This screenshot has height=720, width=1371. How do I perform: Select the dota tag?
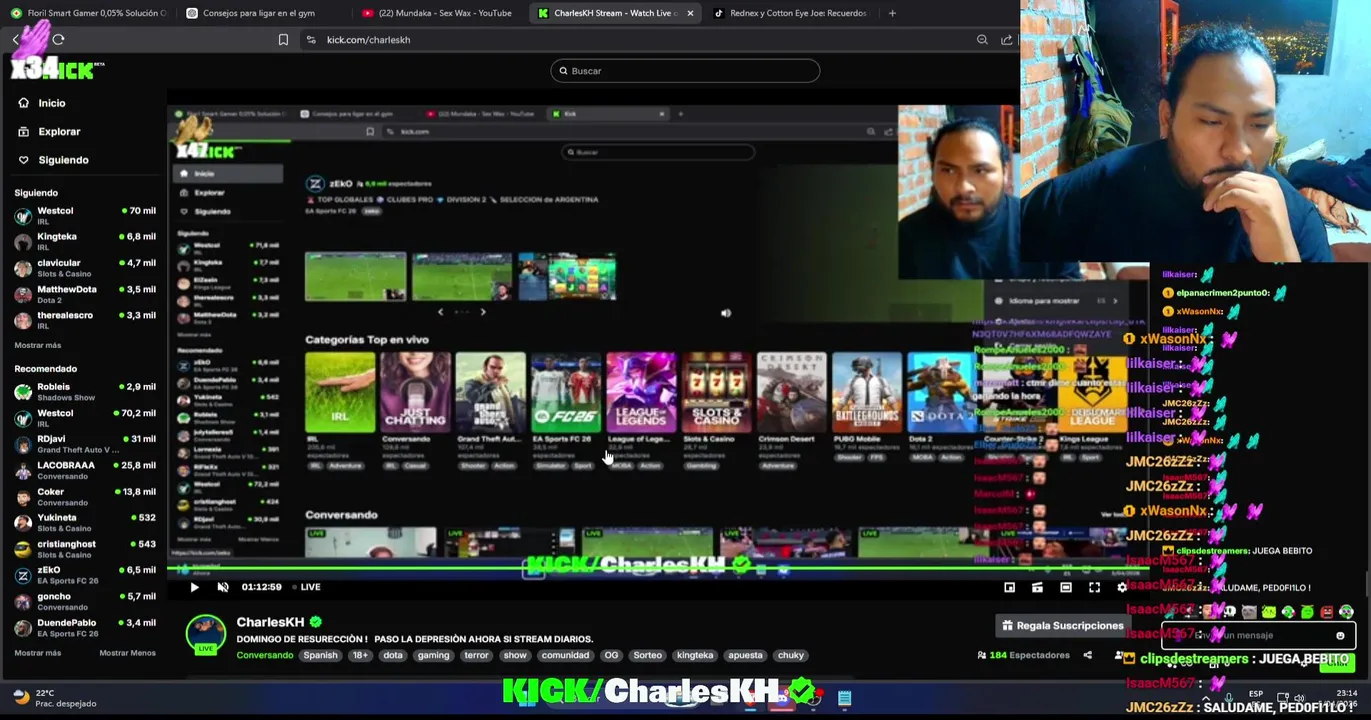[x=393, y=655]
